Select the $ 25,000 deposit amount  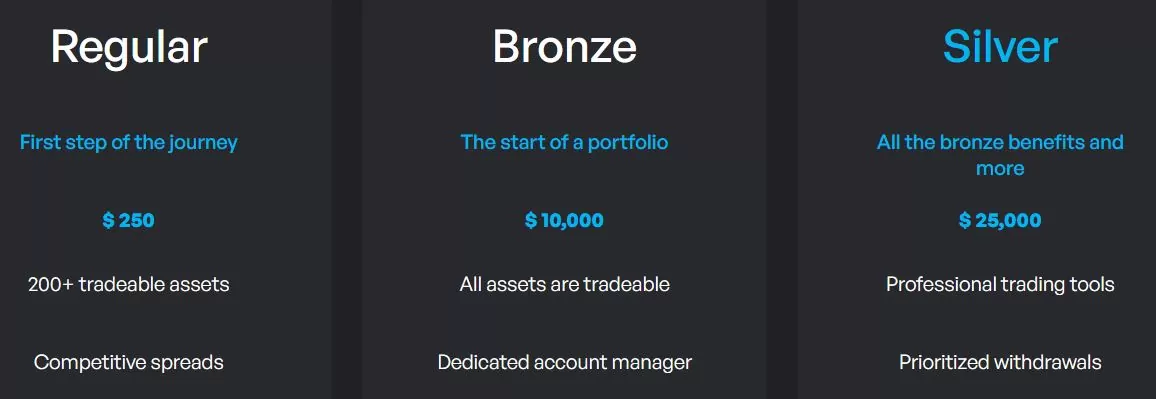point(1000,220)
